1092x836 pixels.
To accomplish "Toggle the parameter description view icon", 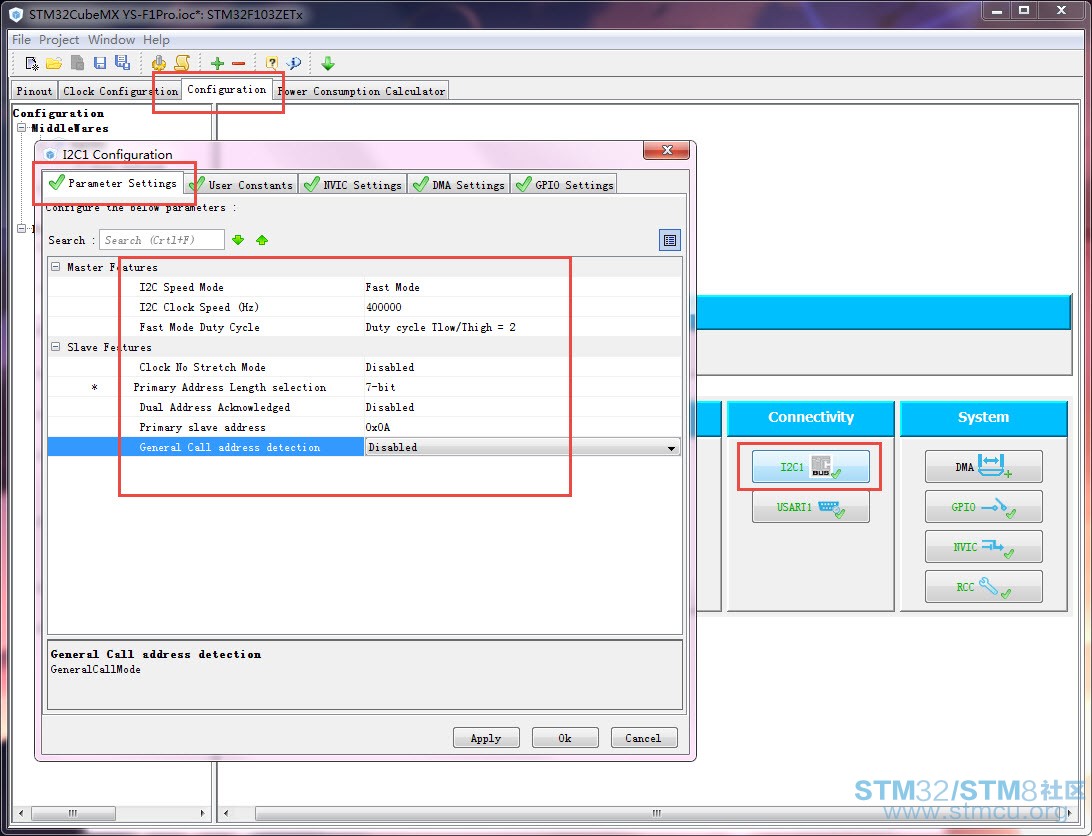I will coord(669,240).
